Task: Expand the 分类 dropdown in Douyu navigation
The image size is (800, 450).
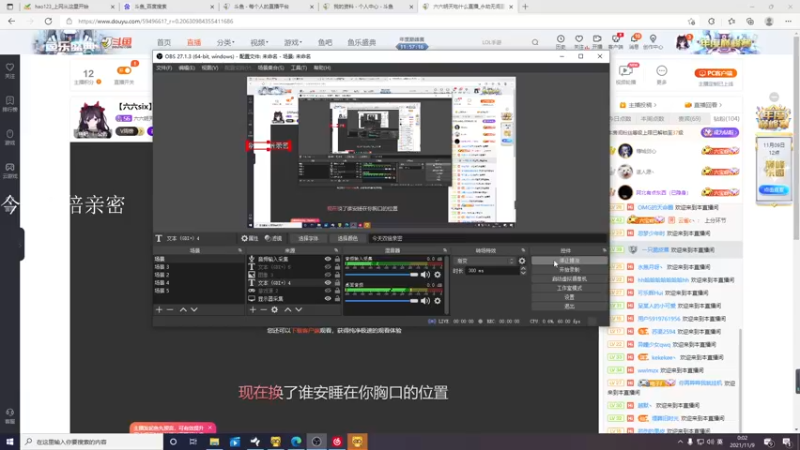Action: 226,42
